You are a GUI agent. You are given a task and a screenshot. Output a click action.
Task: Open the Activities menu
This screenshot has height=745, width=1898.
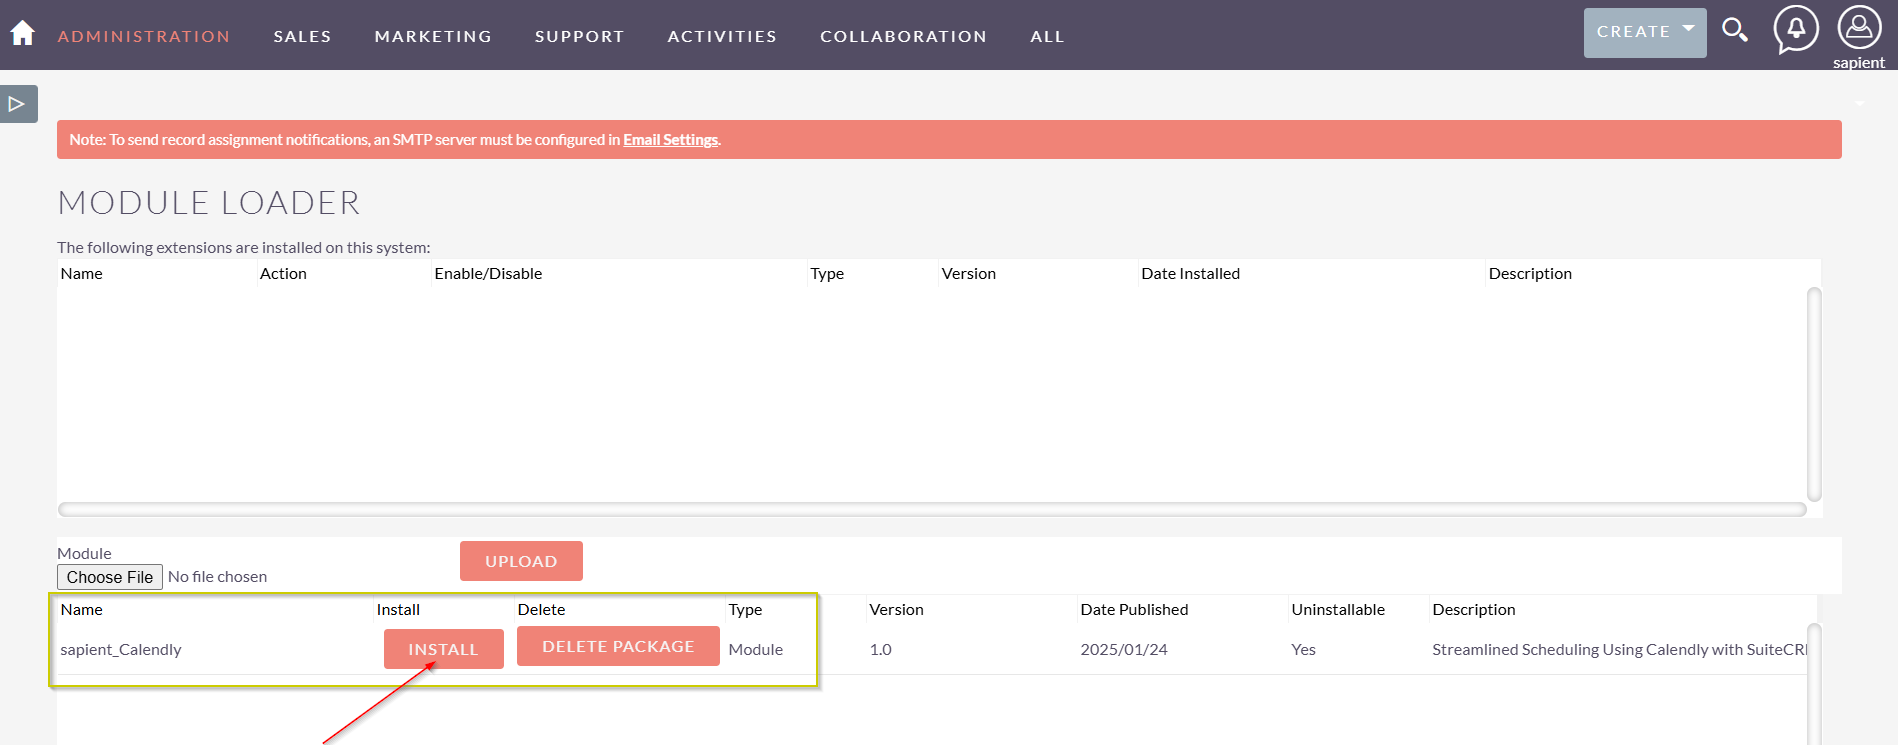[x=722, y=36]
